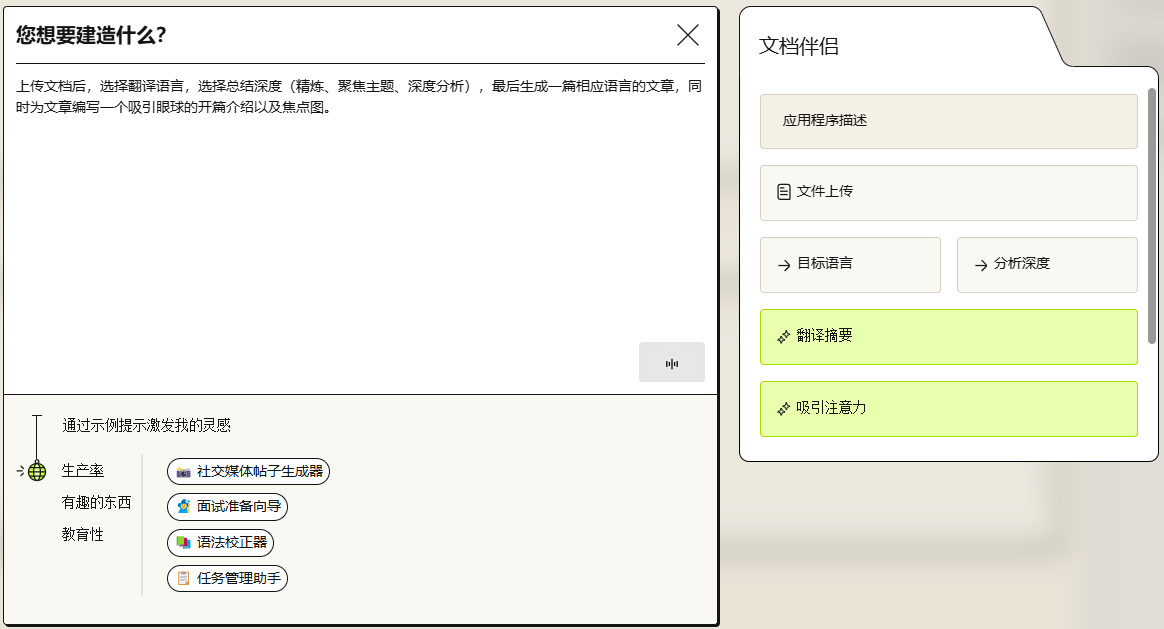Click the books icon in 语法校正器

pyautogui.click(x=183, y=543)
